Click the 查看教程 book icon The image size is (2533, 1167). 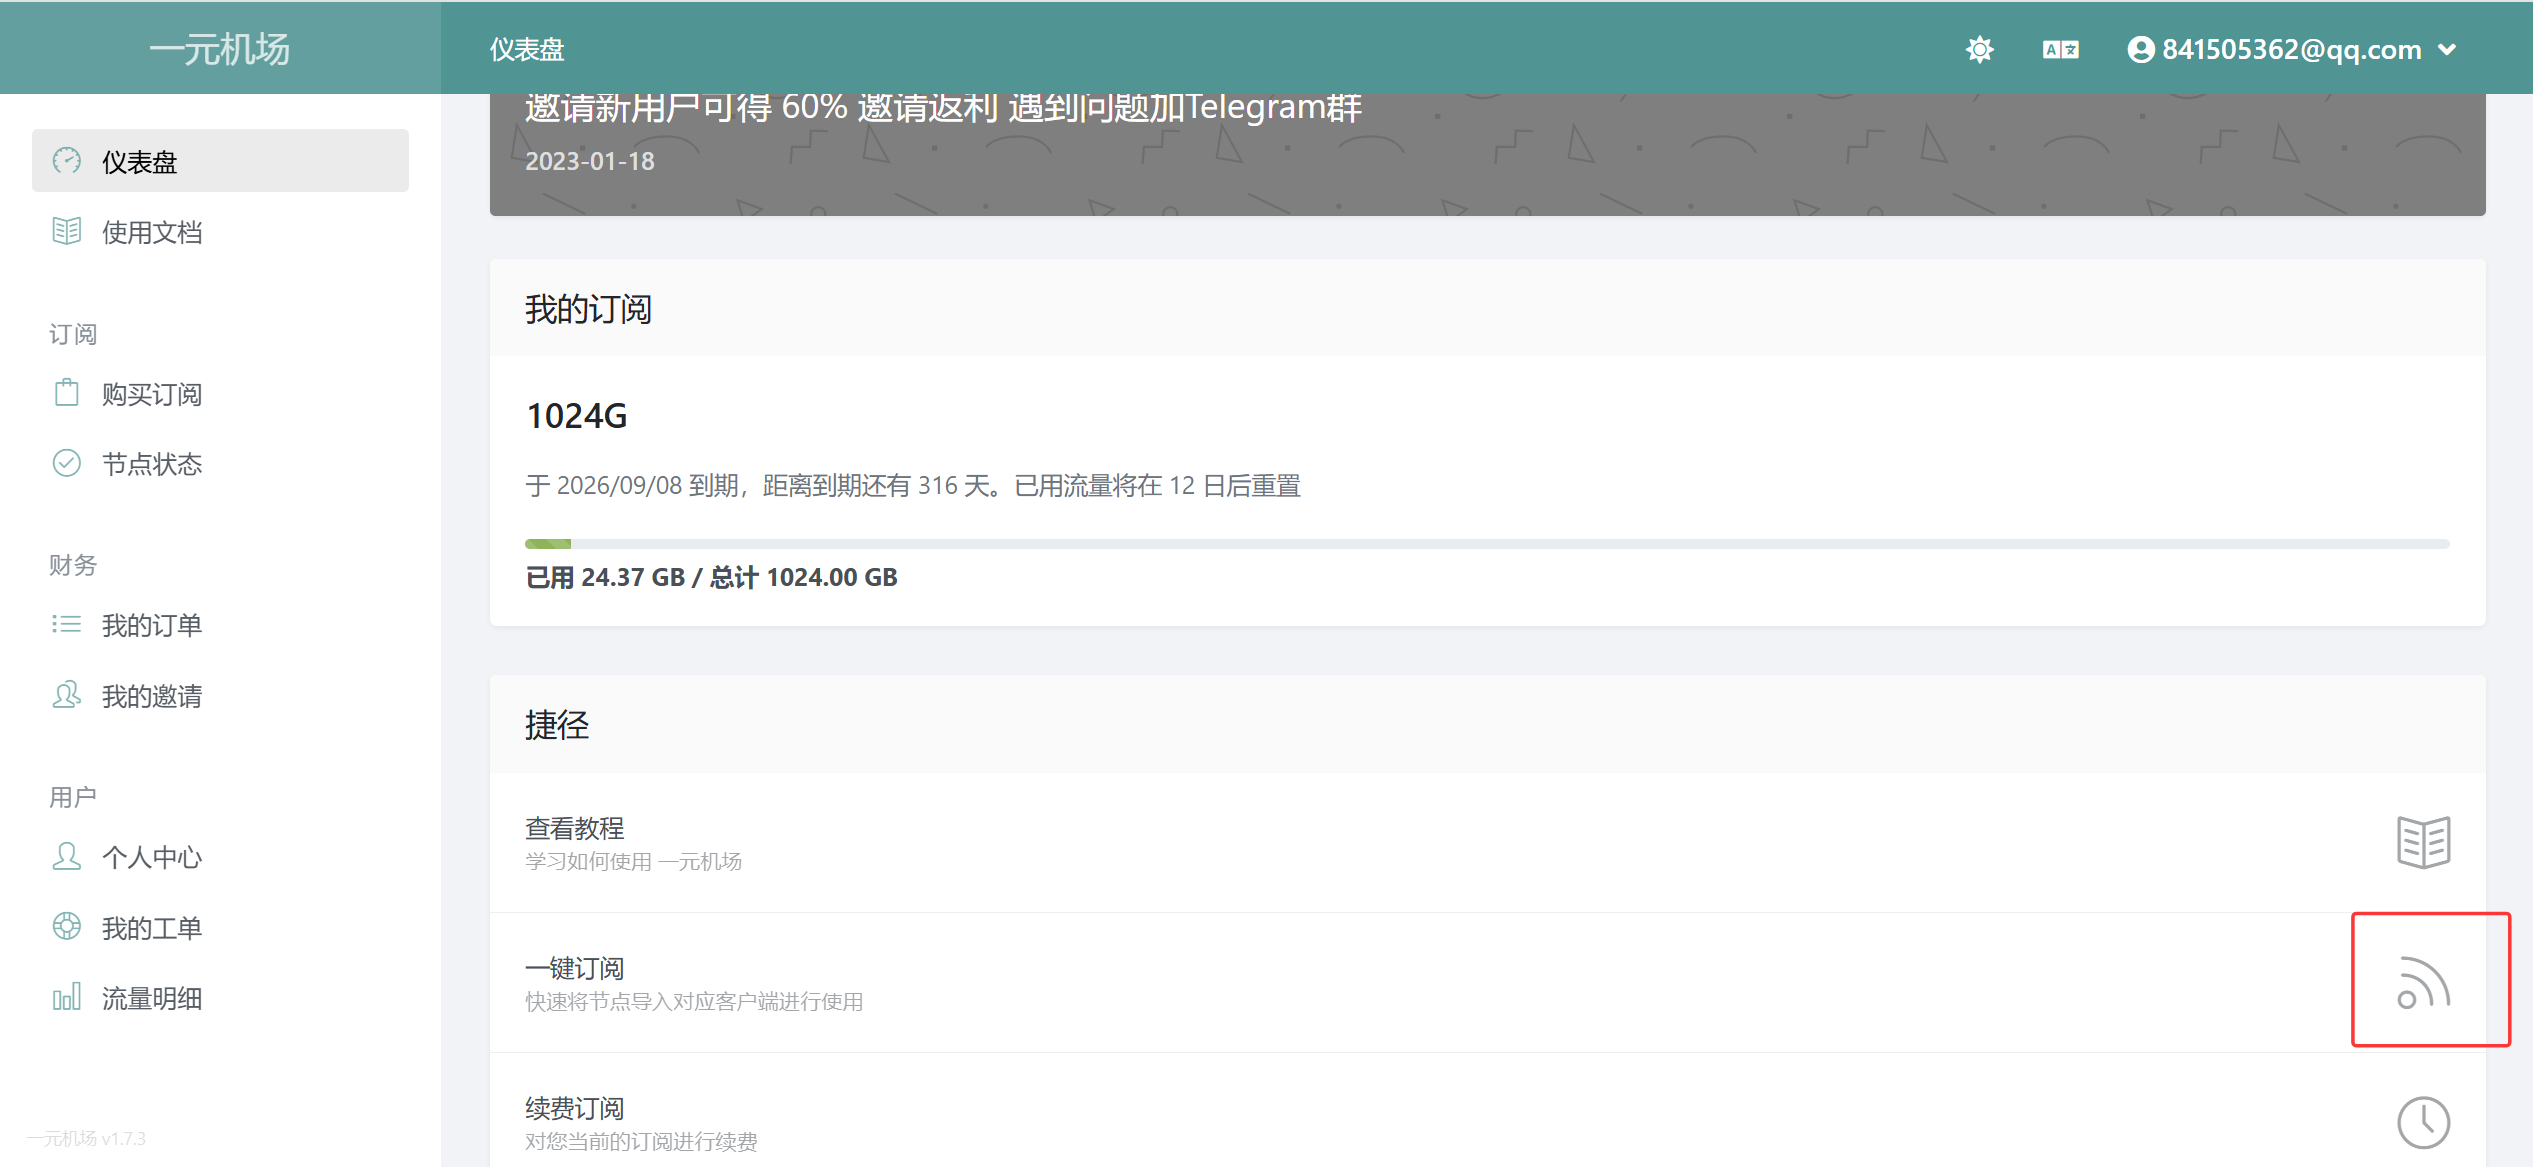pos(2423,842)
